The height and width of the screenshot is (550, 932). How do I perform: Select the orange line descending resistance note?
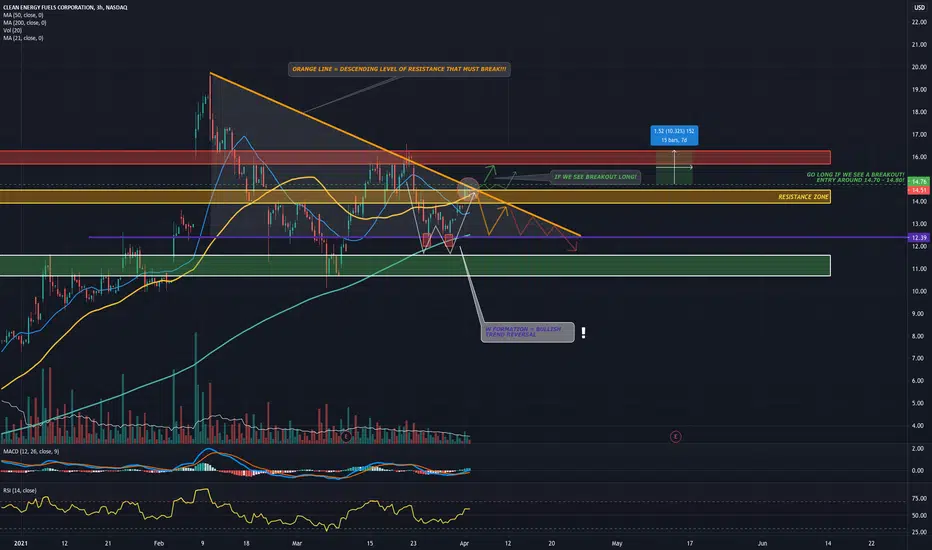(399, 70)
